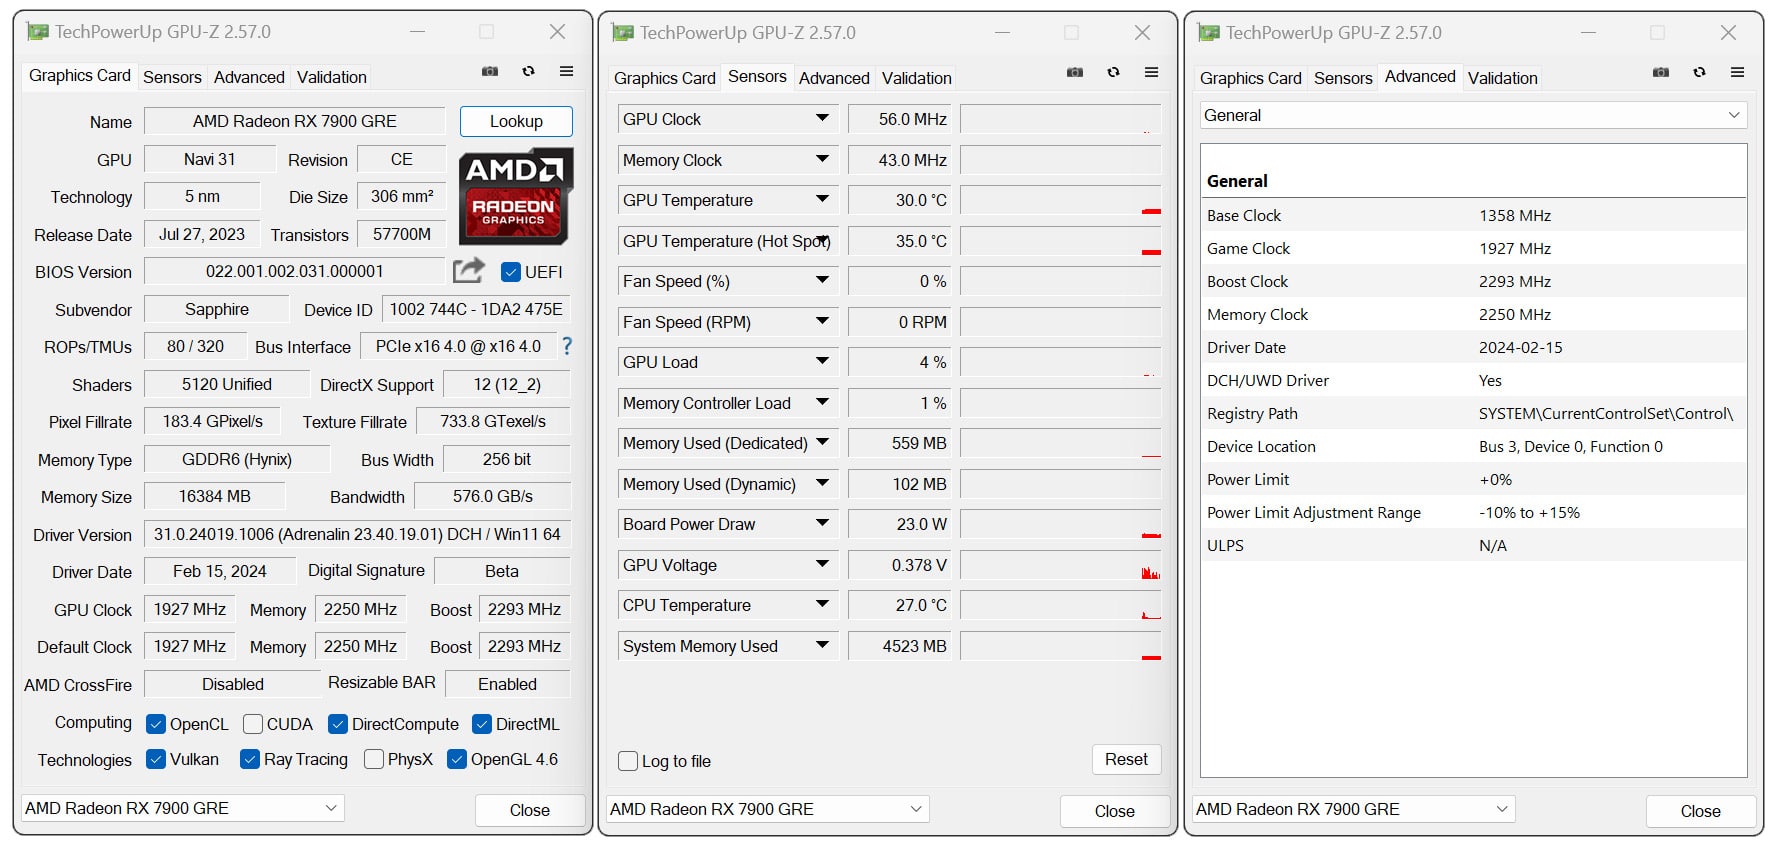Click the BIOS share/export arrow icon
The height and width of the screenshot is (850, 1780).
click(x=468, y=270)
